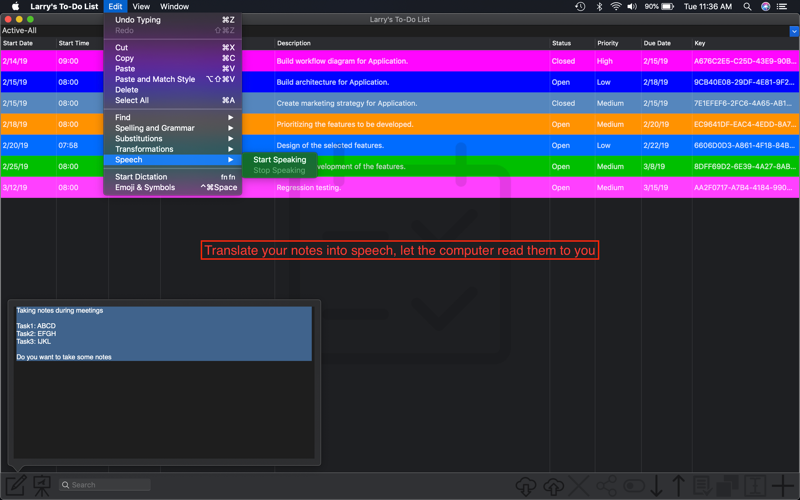The width and height of the screenshot is (800, 500).
Task: Sort by Start Time column header
Action: coord(82,43)
